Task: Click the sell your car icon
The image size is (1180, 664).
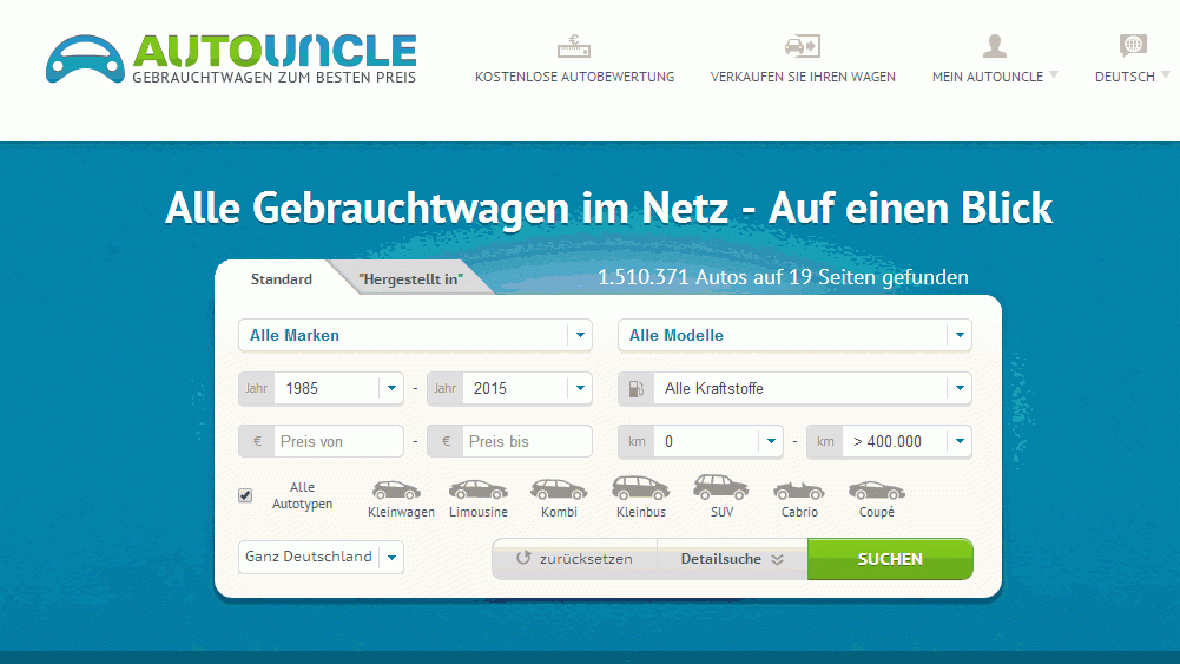Action: pyautogui.click(x=802, y=46)
